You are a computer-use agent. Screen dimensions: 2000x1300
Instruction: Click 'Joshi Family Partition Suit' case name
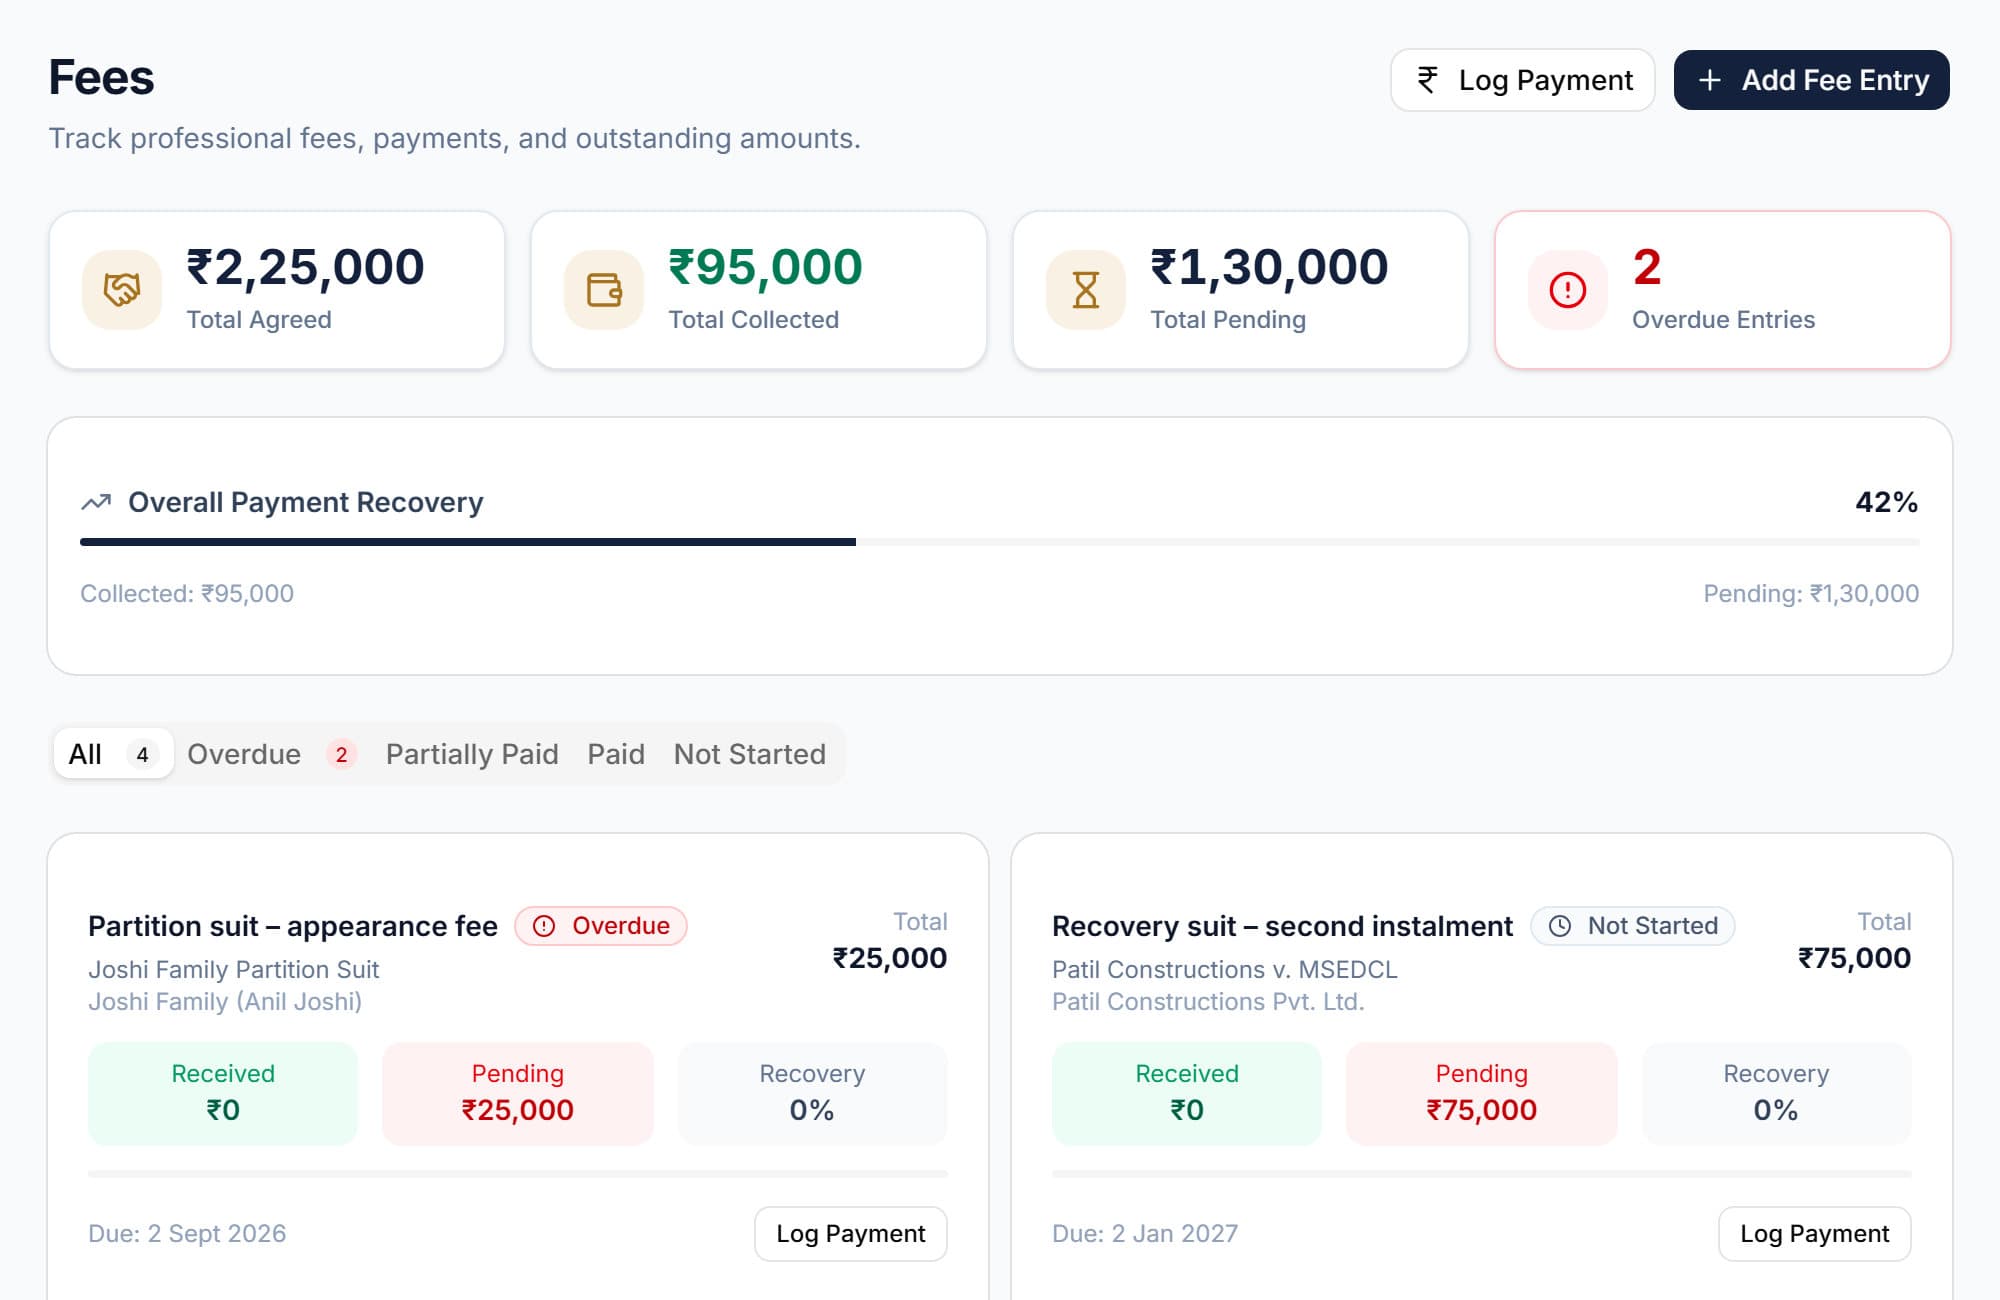[234, 970]
